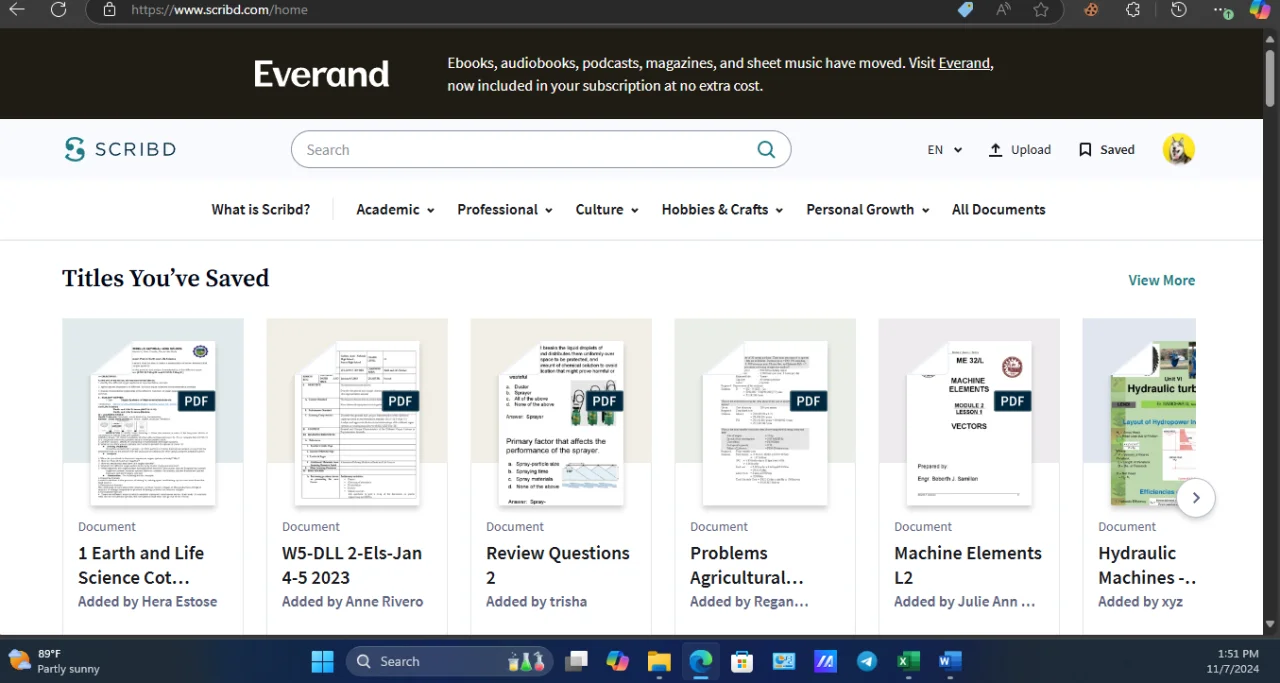This screenshot has height=683, width=1280.
Task: Click the browser address bar URL
Action: point(219,10)
